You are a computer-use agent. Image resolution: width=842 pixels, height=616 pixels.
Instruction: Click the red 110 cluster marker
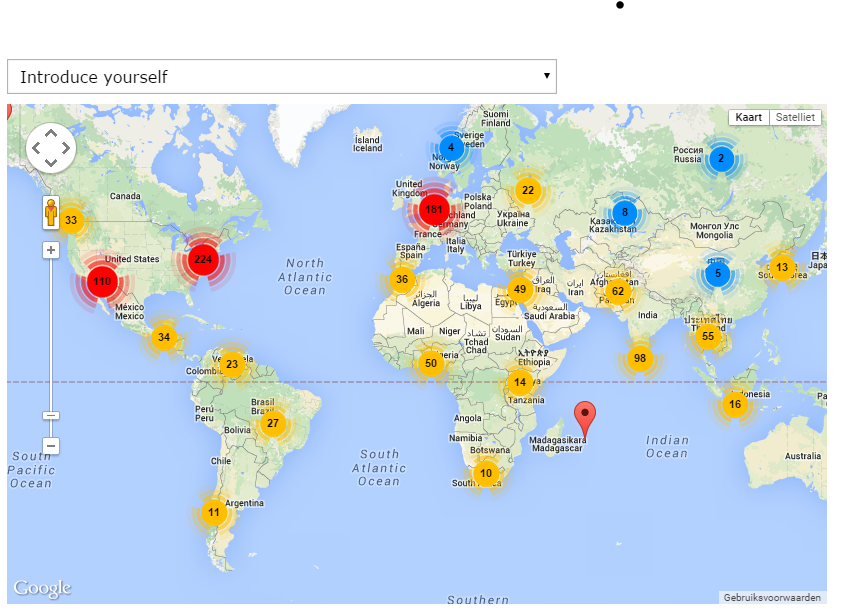click(x=102, y=282)
